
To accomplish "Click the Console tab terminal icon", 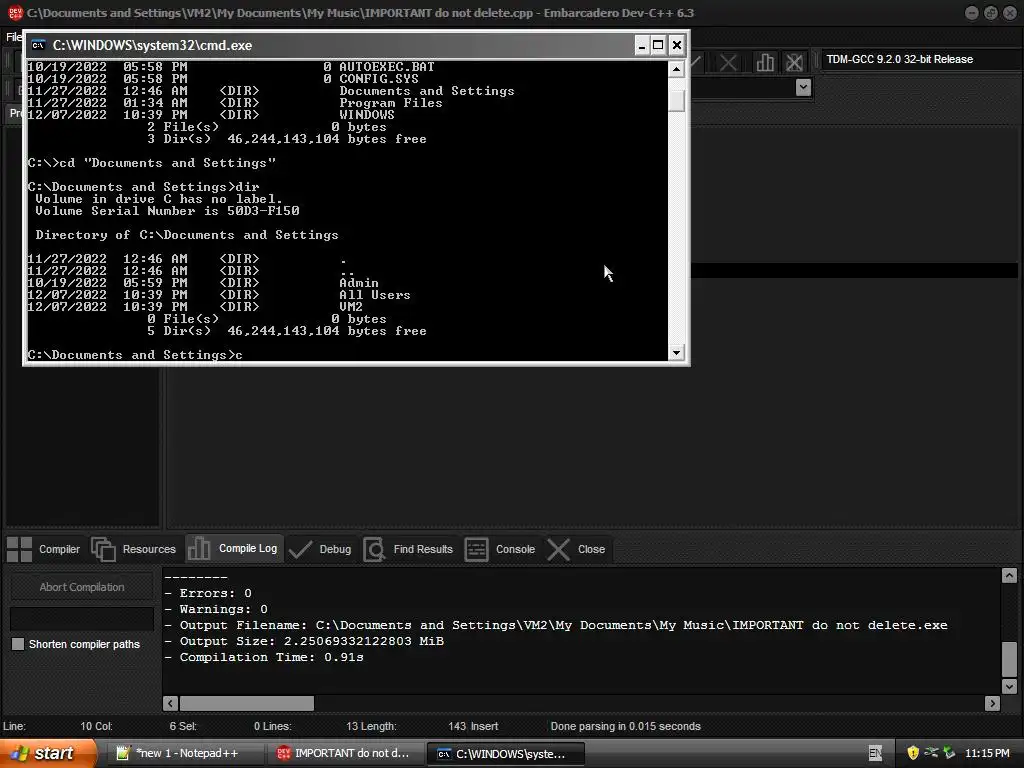I will tap(476, 549).
